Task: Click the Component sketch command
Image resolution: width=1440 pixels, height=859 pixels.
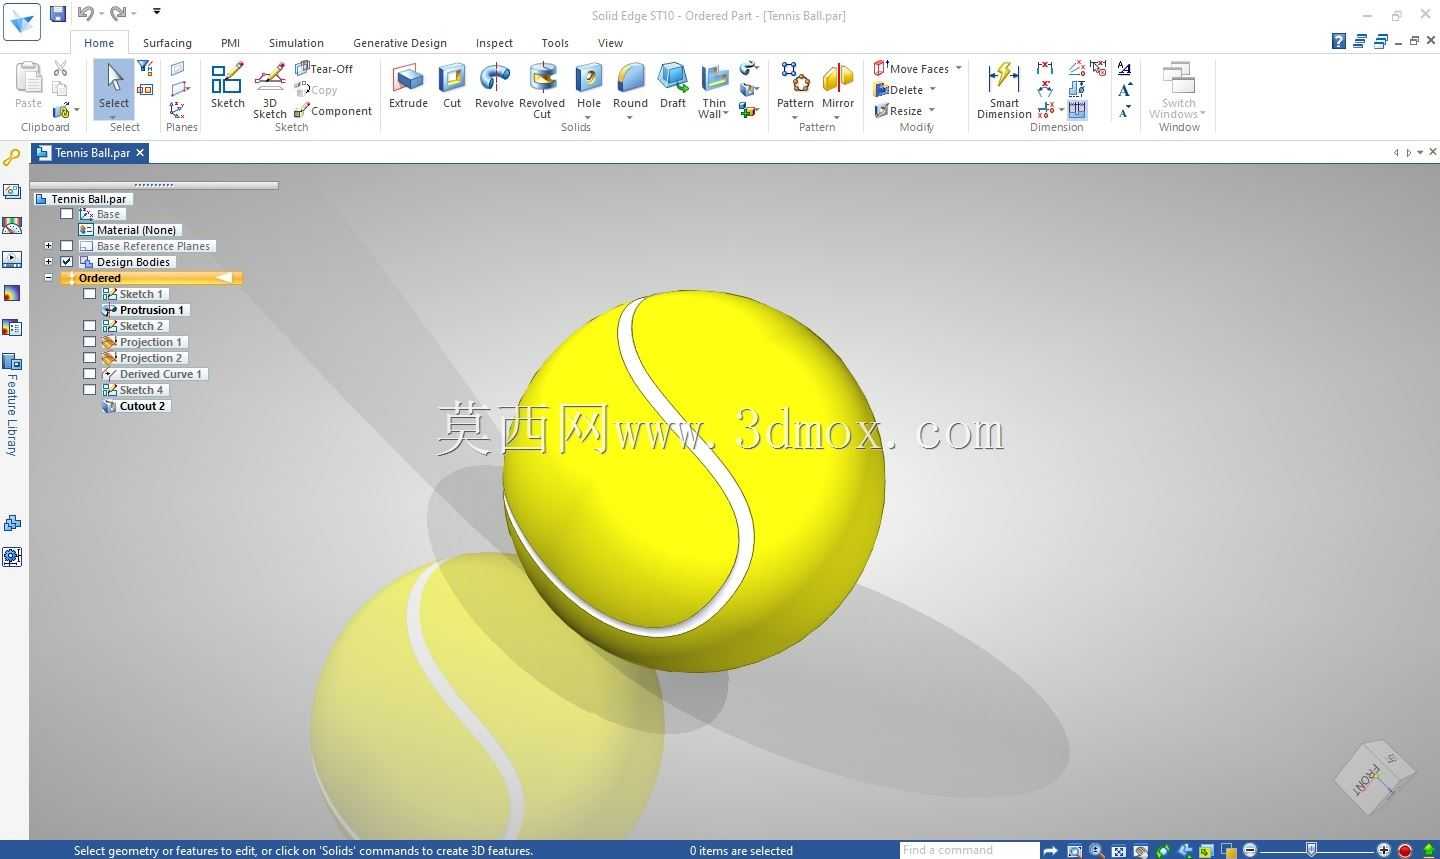Action: (x=333, y=111)
